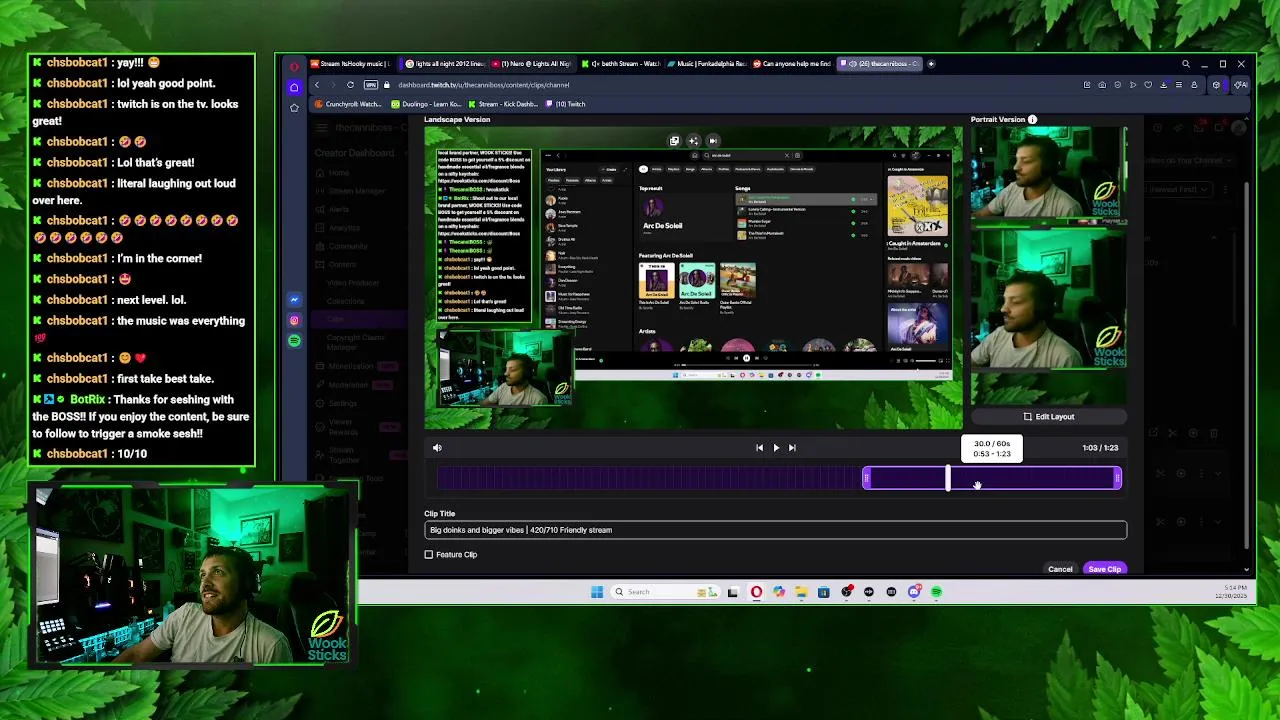Click the taskbar Search box
The image size is (1280, 720).
tap(665, 592)
